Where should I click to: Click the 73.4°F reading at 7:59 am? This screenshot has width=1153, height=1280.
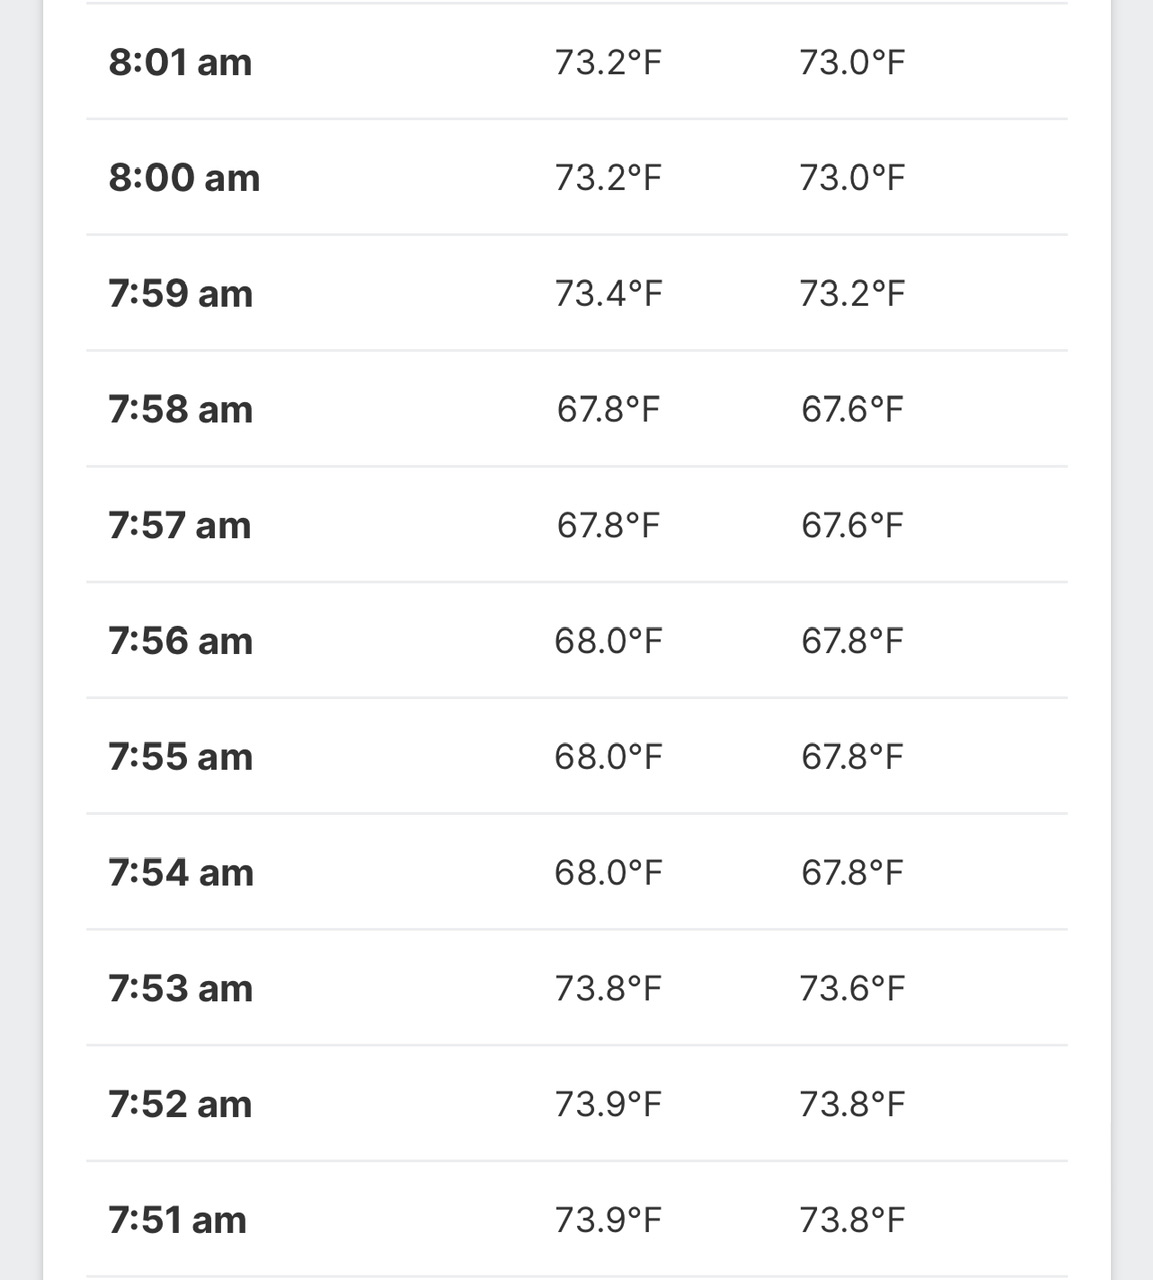[x=608, y=294]
